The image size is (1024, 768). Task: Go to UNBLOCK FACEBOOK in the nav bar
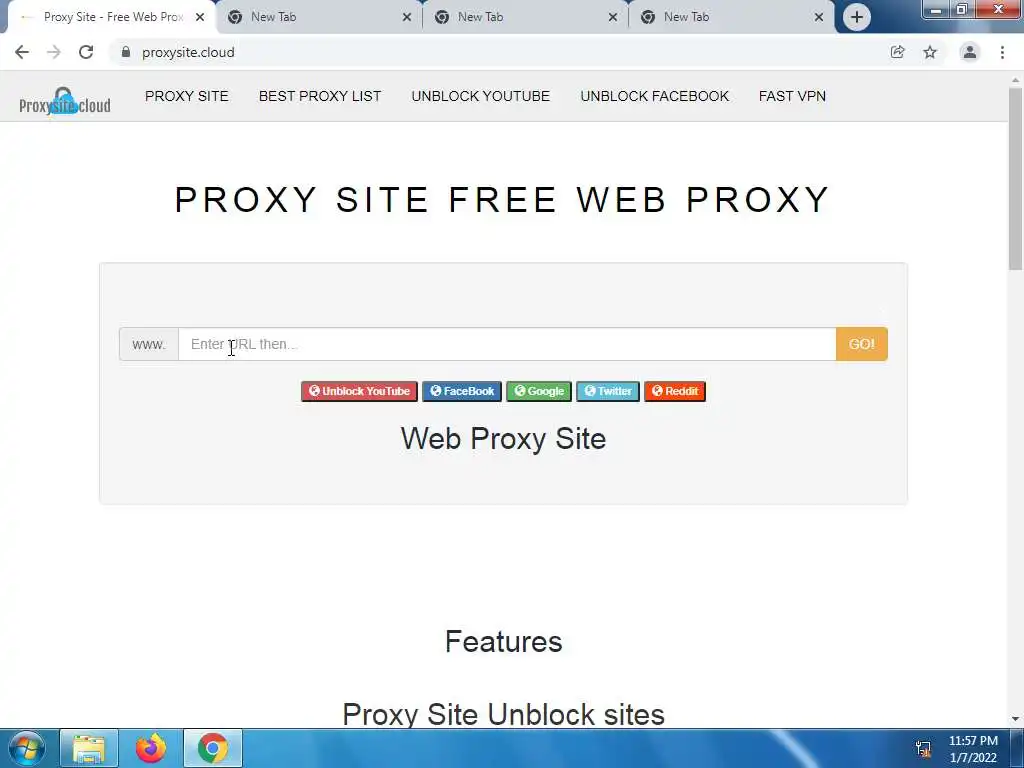click(654, 96)
